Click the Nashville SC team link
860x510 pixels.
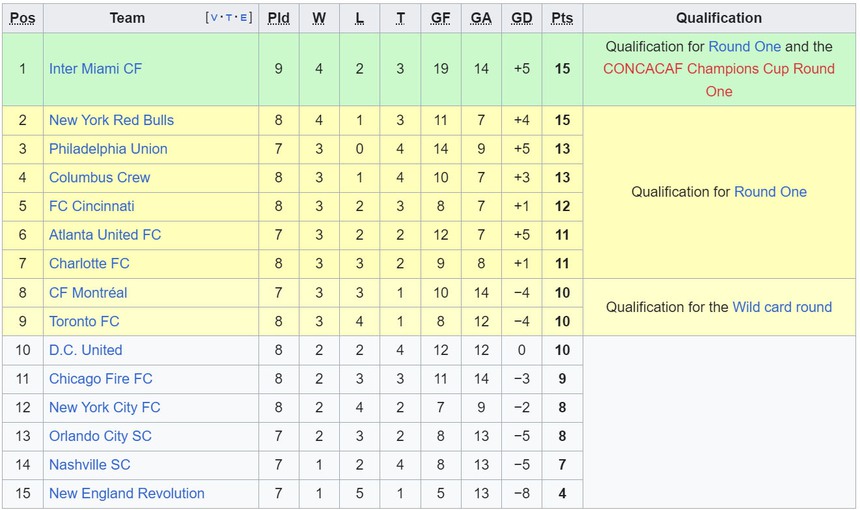coord(89,465)
